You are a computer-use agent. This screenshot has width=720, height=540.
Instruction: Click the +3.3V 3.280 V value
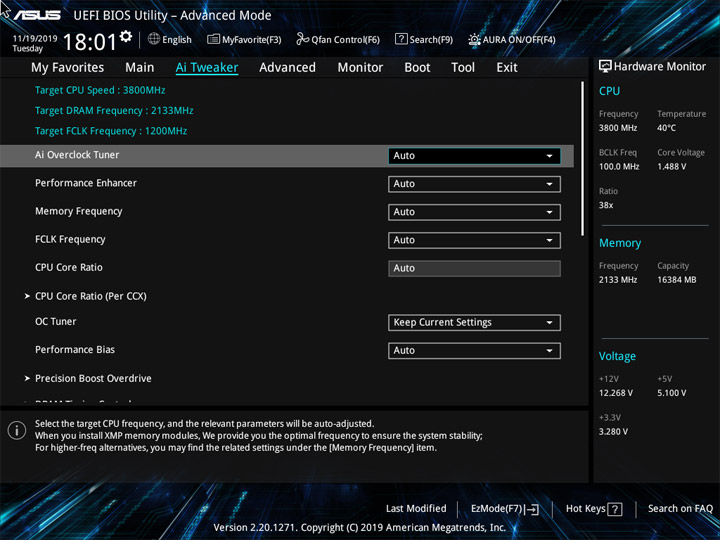(613, 432)
